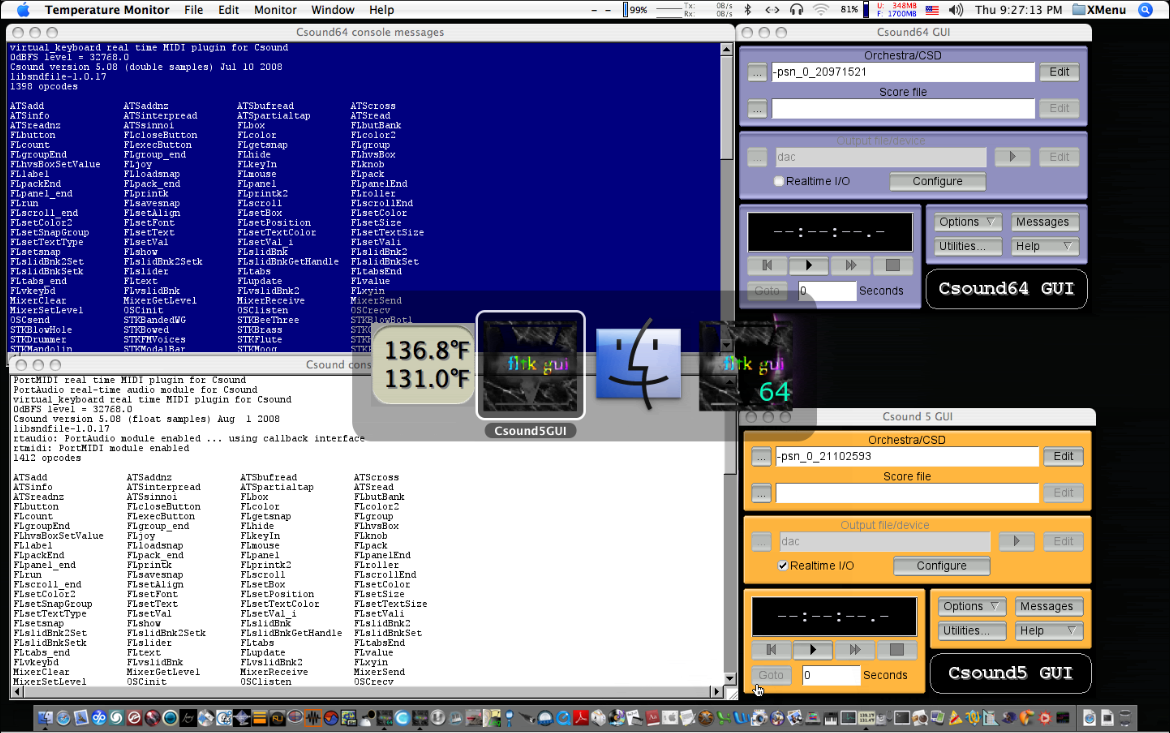The height and width of the screenshot is (733, 1170).
Task: Click vertical scrollbar of Csound64 console messages
Action: coord(726,198)
